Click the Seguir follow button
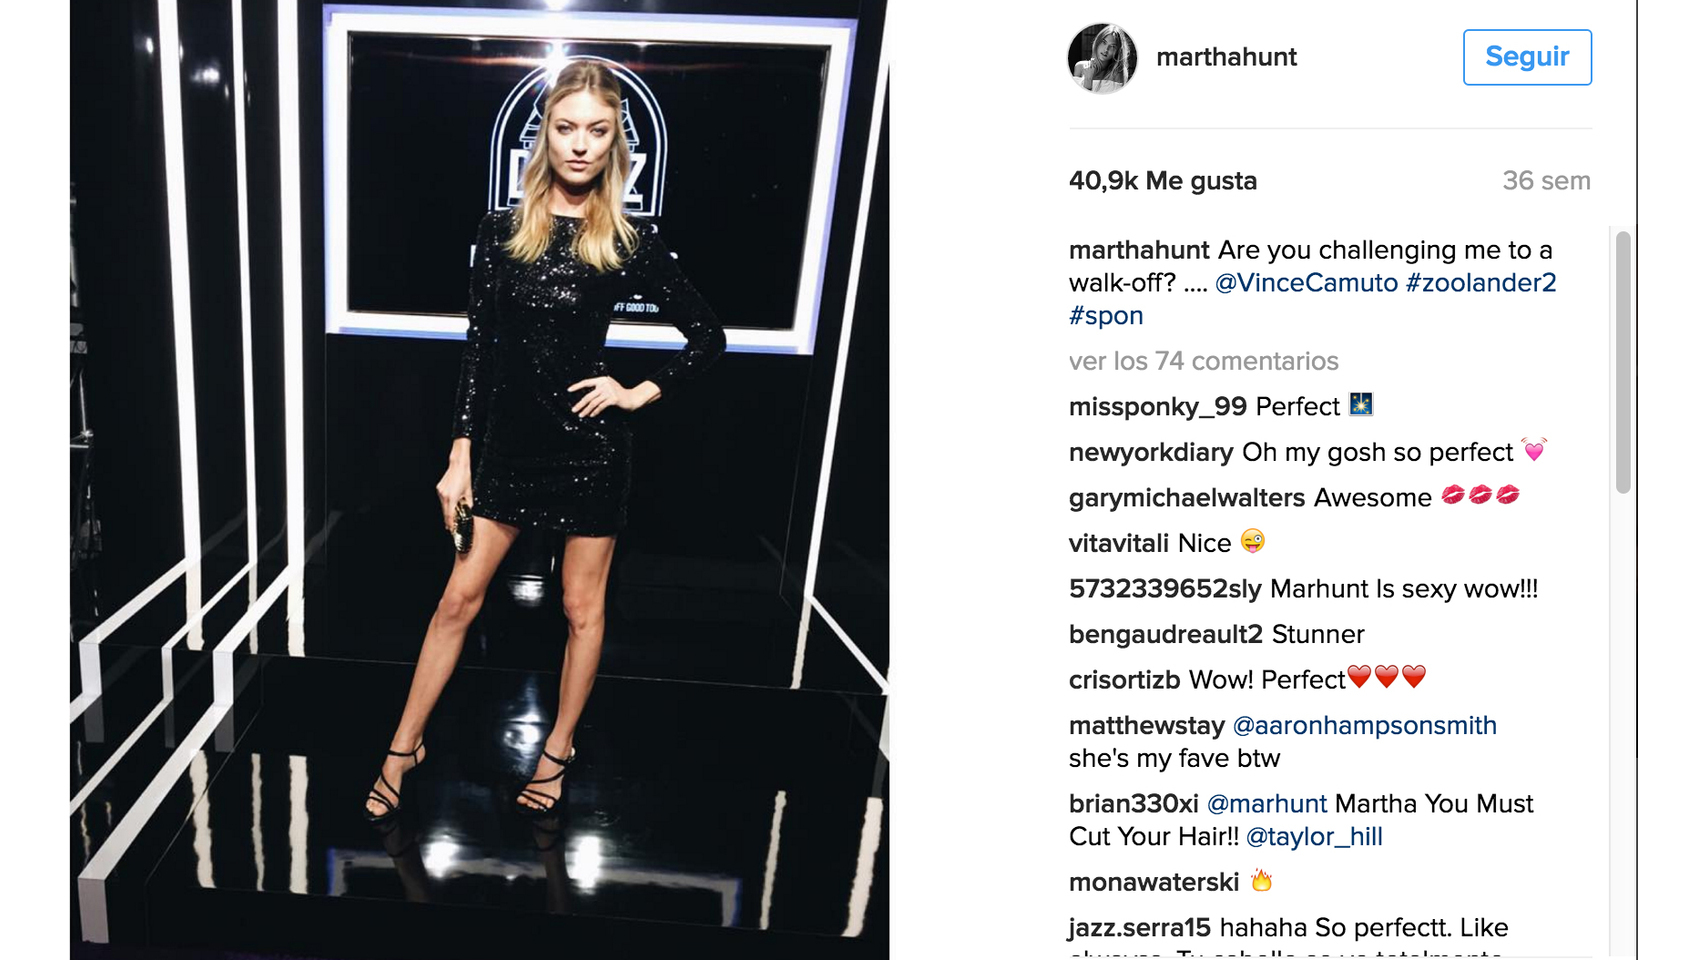The height and width of the screenshot is (960, 1706). coord(1527,57)
